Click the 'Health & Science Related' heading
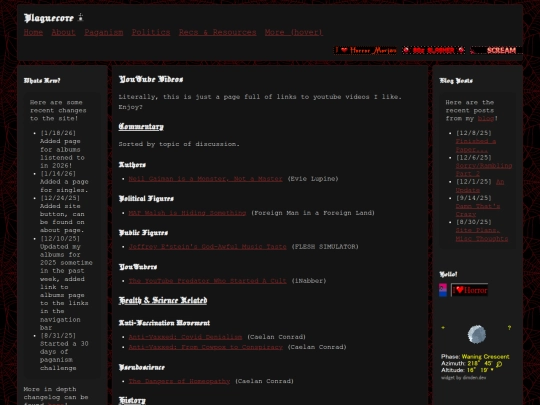 click(x=163, y=301)
